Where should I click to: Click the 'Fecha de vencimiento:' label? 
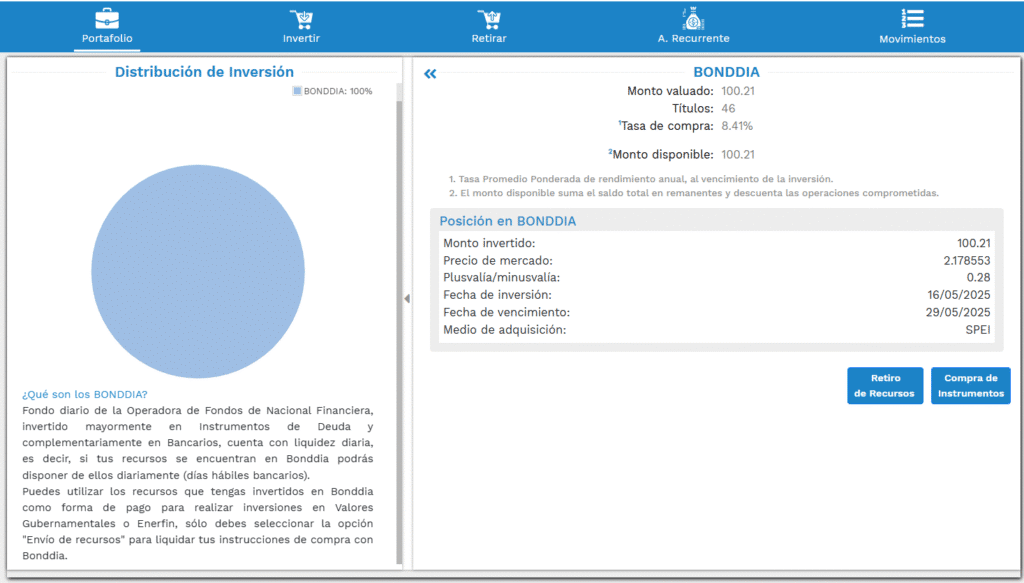[x=506, y=313]
